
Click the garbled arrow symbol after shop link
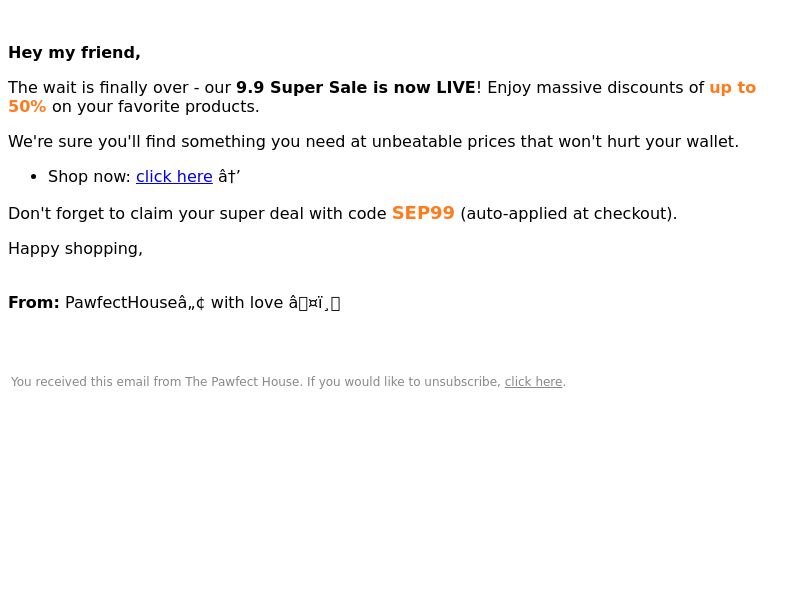coord(229,177)
